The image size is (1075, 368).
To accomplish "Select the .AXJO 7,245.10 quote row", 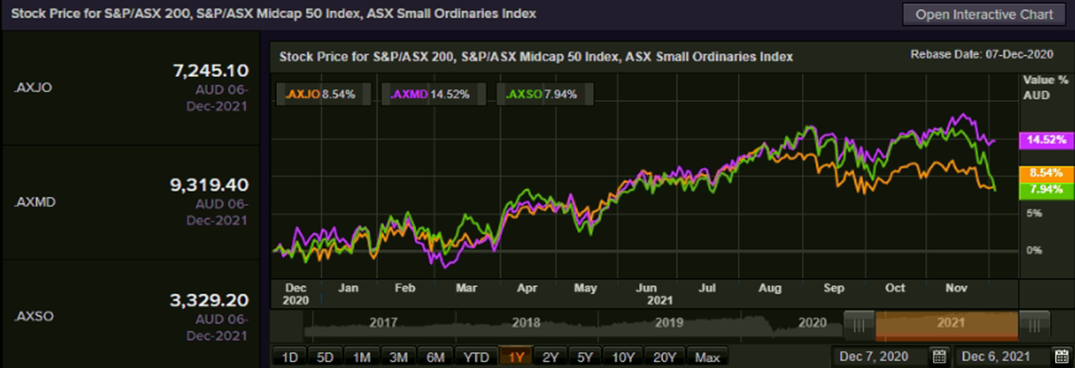I will pyautogui.click(x=131, y=88).
